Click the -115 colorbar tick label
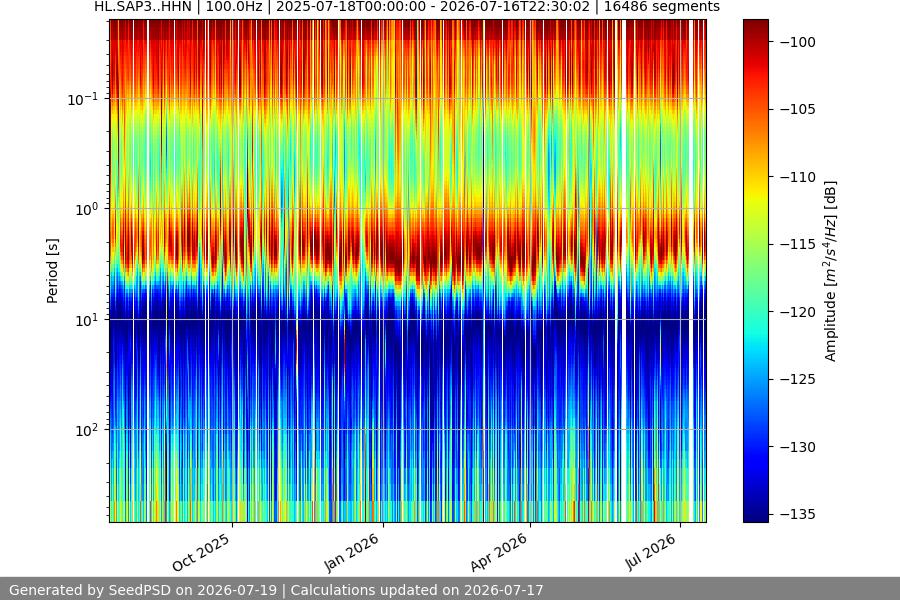Screen dimensions: 900x600 (x=798, y=244)
